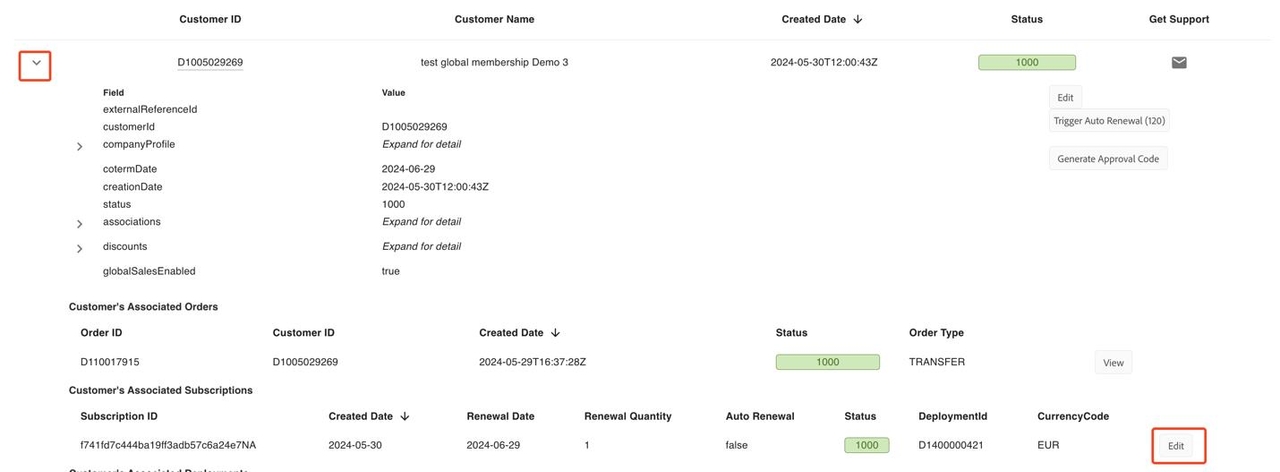The height and width of the screenshot is (472, 1280).
Task: Open customer ID D1005029269 link in top row
Action: pyautogui.click(x=210, y=62)
